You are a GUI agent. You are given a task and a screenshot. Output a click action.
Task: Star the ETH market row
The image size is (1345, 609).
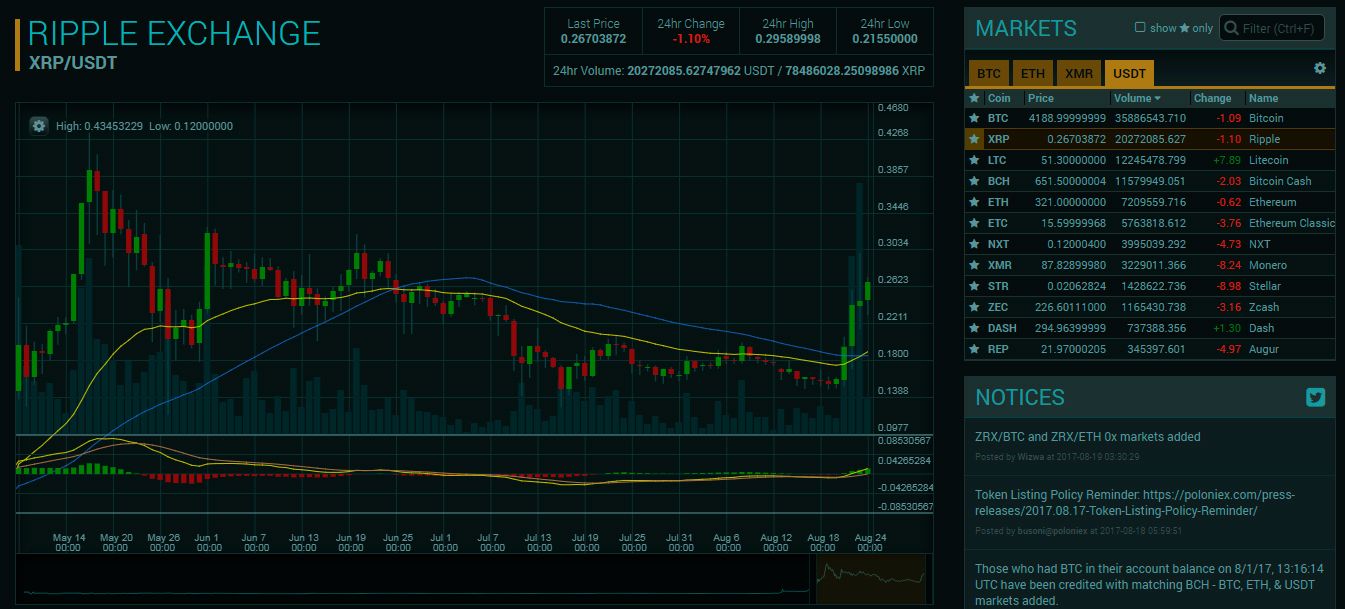coord(974,202)
